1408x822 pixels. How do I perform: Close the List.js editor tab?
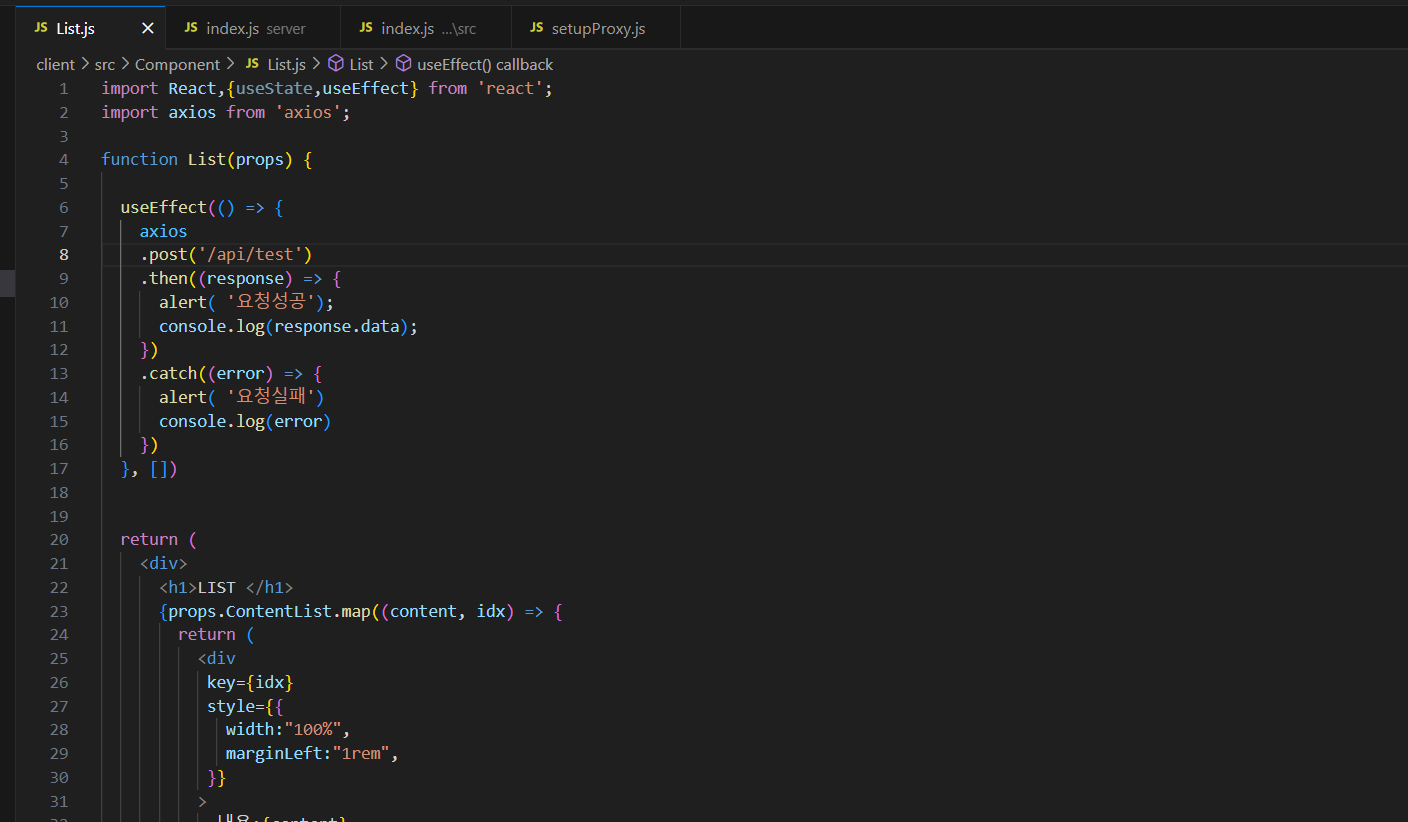click(x=148, y=28)
